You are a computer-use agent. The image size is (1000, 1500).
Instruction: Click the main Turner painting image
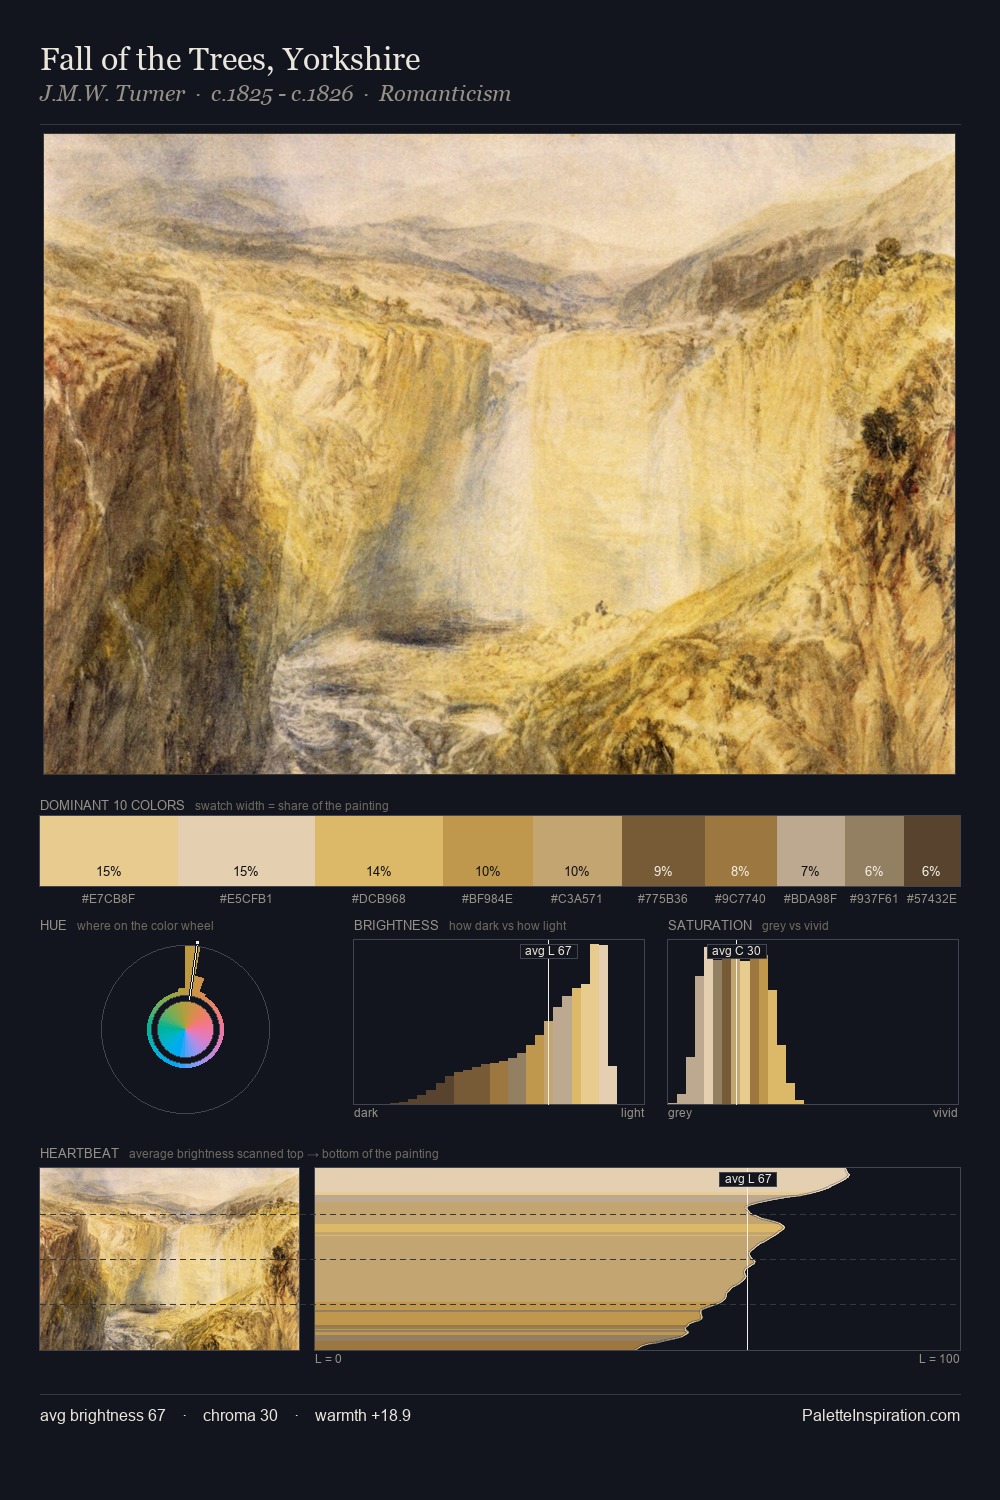coord(499,454)
